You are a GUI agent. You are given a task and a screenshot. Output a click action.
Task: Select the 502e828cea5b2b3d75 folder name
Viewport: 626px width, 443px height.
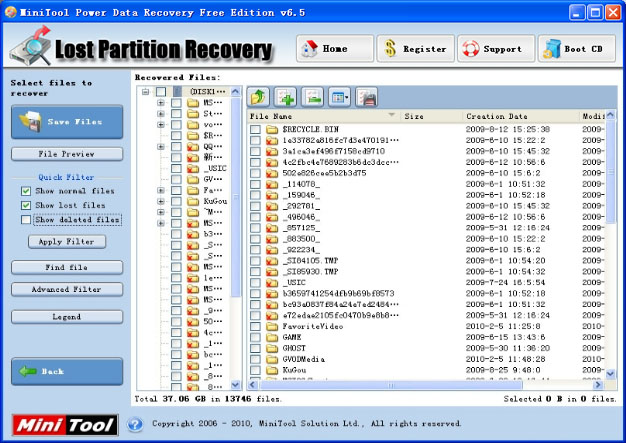coord(324,173)
